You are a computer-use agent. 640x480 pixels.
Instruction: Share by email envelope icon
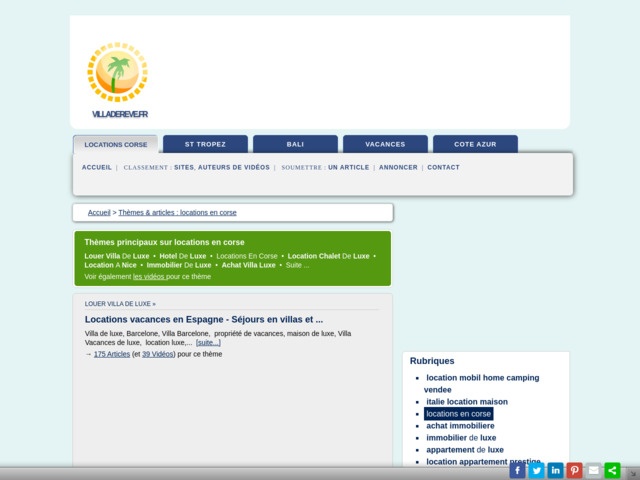[x=594, y=470]
